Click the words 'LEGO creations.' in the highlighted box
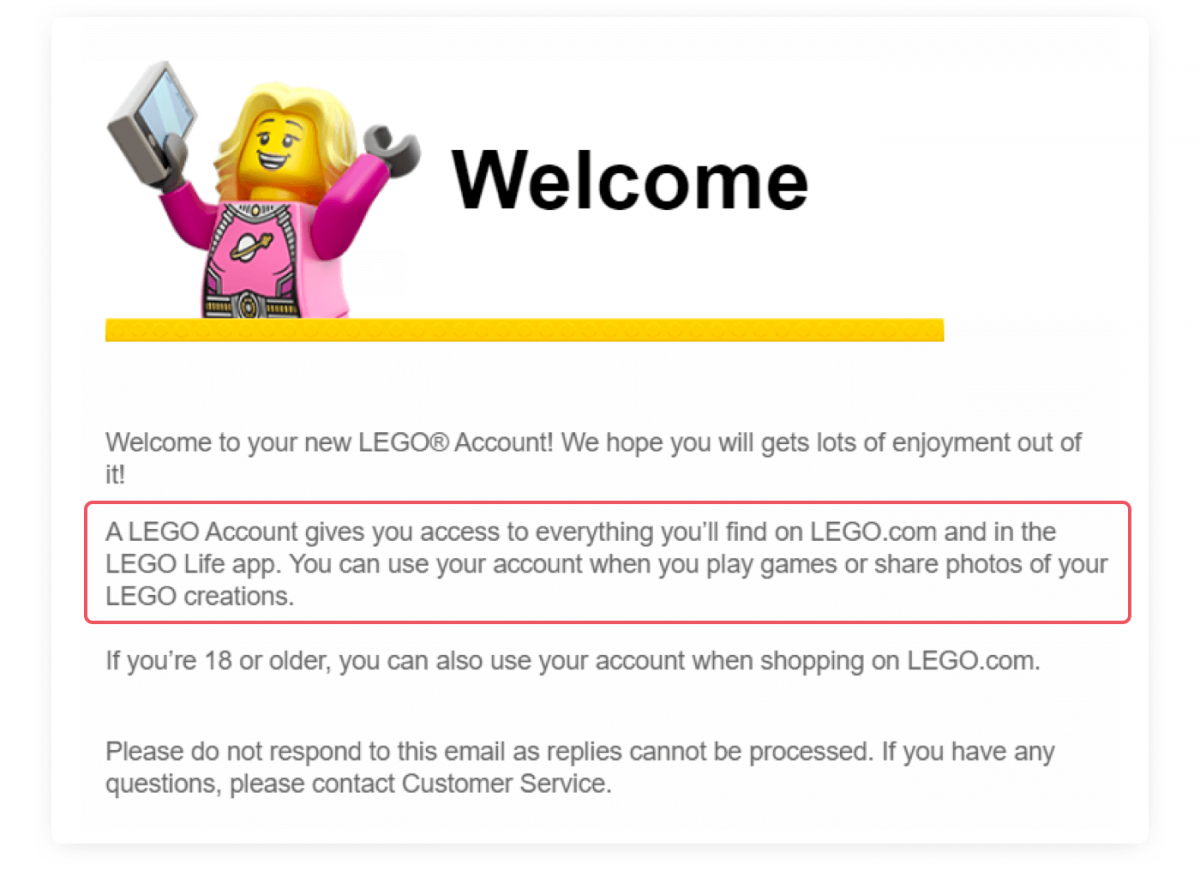Screen dimensions: 1200x871 [201, 597]
